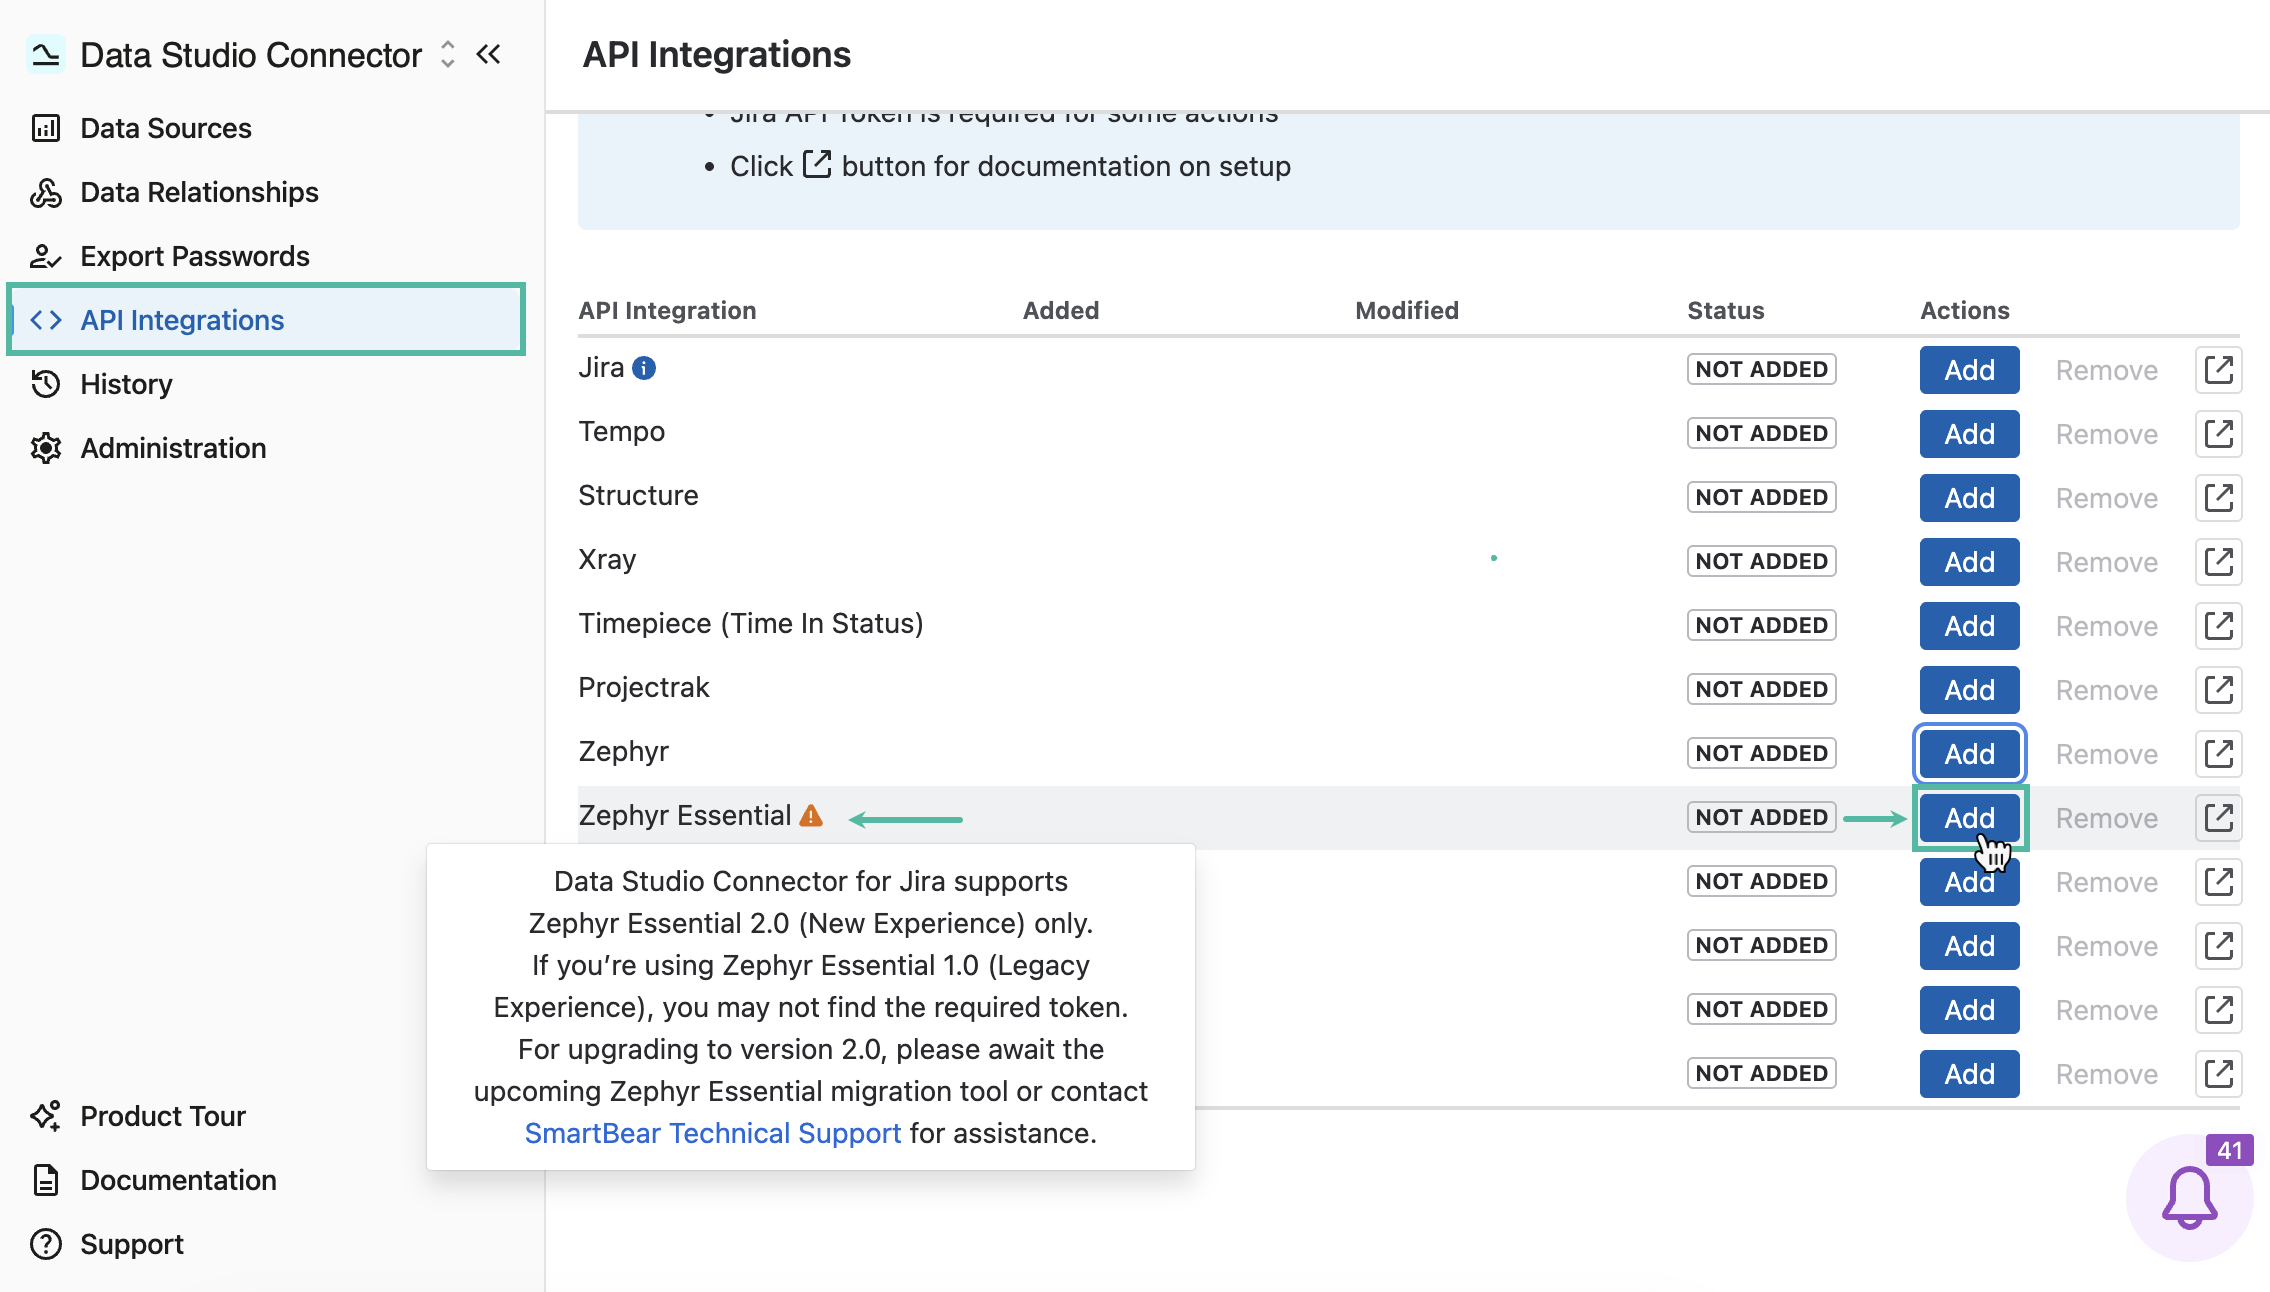The height and width of the screenshot is (1292, 2270).
Task: Click the Timepiece (Time In Status) name
Action: [751, 624]
